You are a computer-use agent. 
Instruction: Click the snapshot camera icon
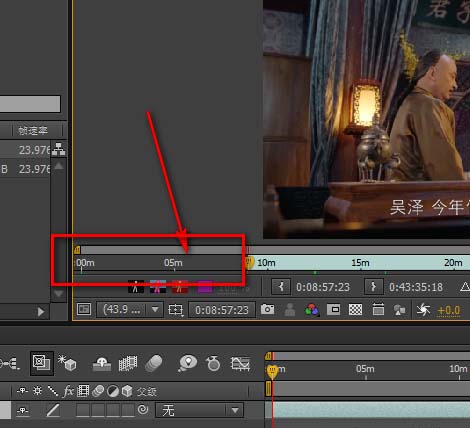pyautogui.click(x=267, y=310)
